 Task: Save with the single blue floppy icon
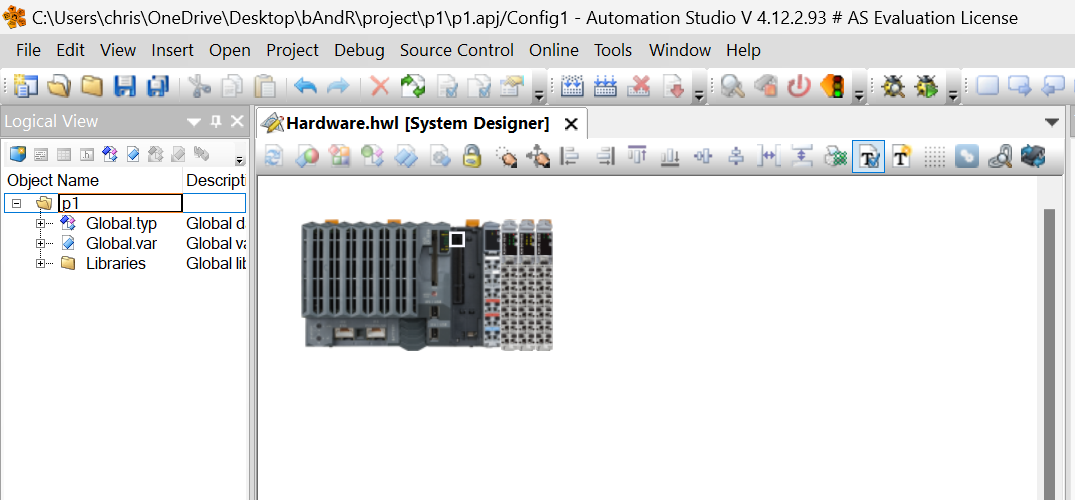pos(125,86)
